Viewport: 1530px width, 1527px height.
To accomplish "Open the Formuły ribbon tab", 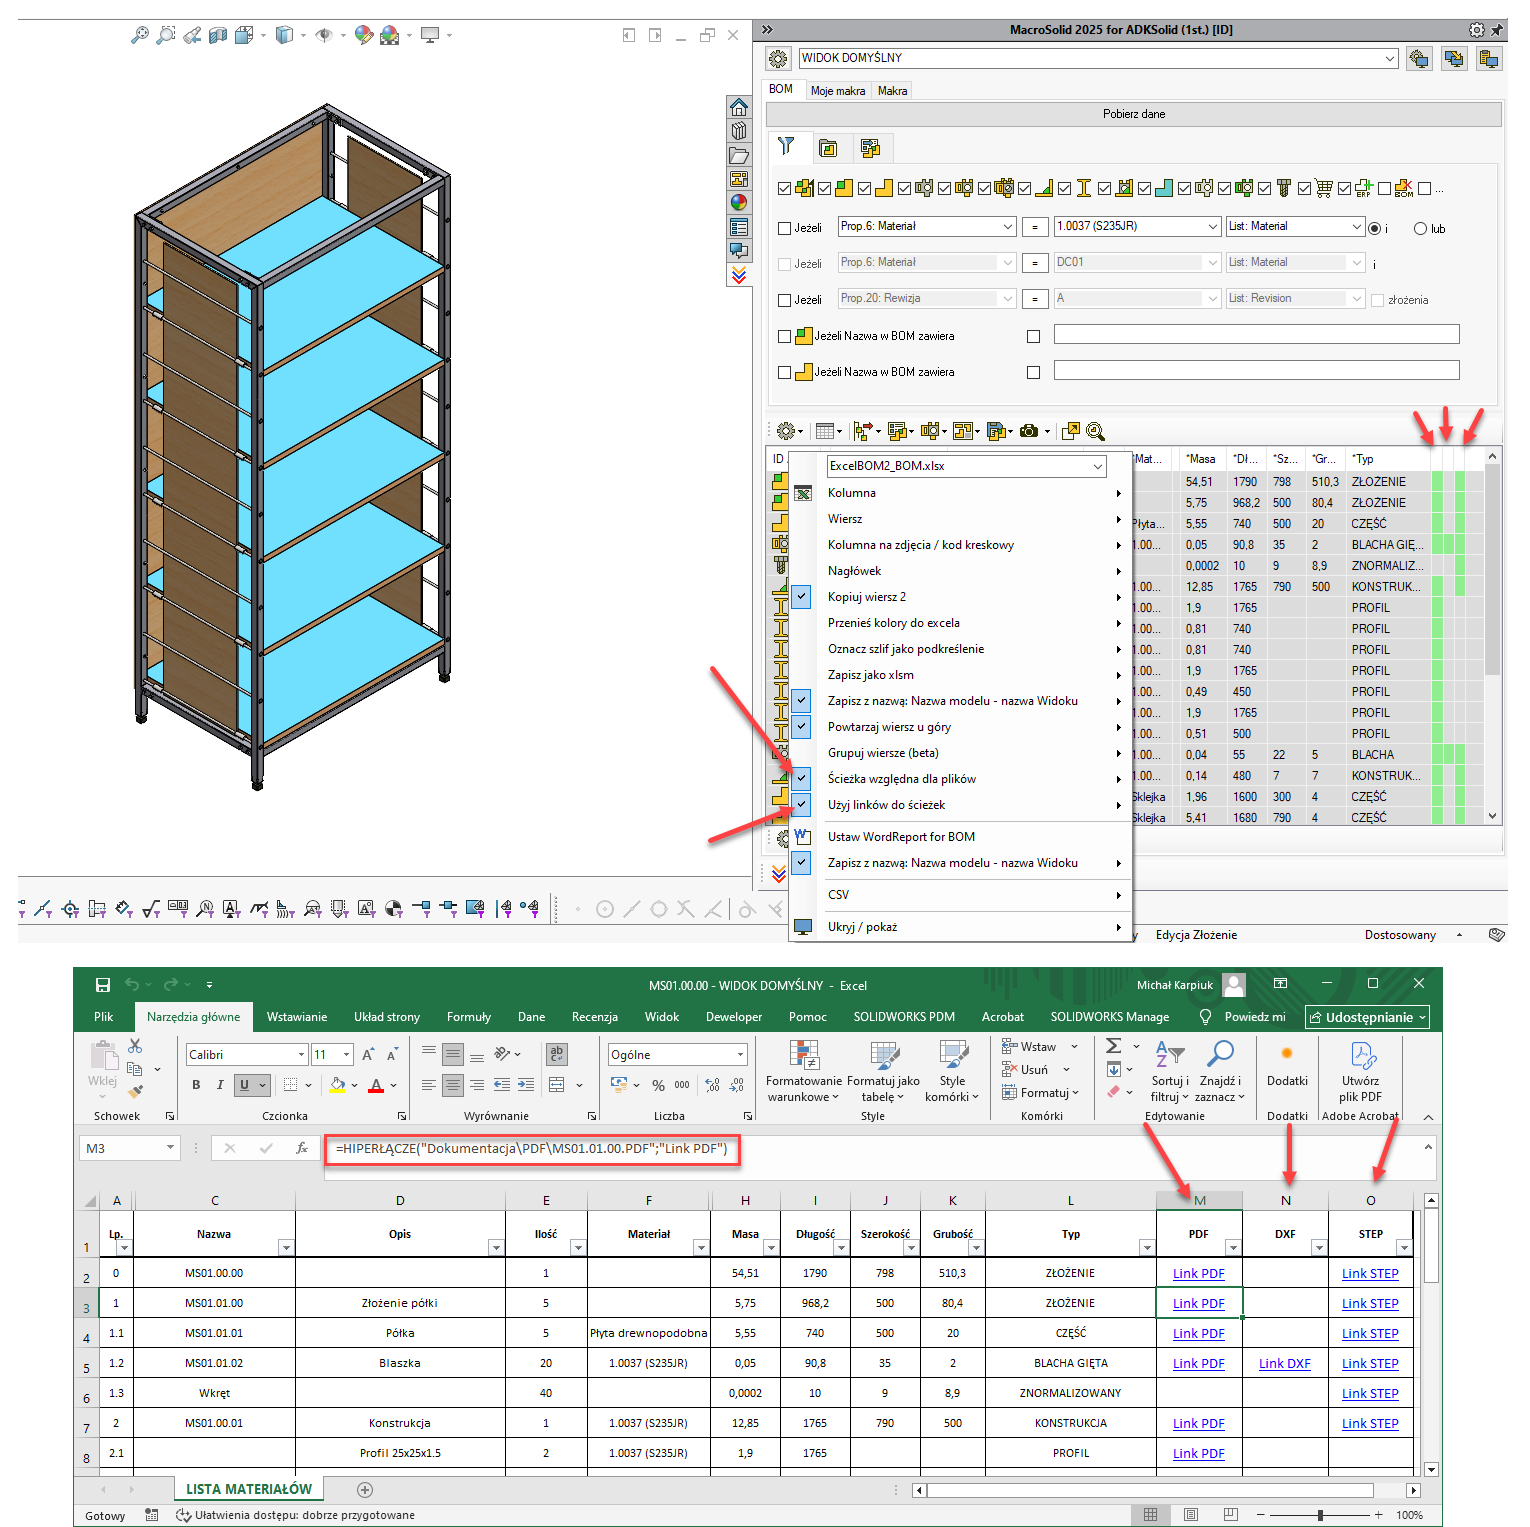I will 468,1017.
